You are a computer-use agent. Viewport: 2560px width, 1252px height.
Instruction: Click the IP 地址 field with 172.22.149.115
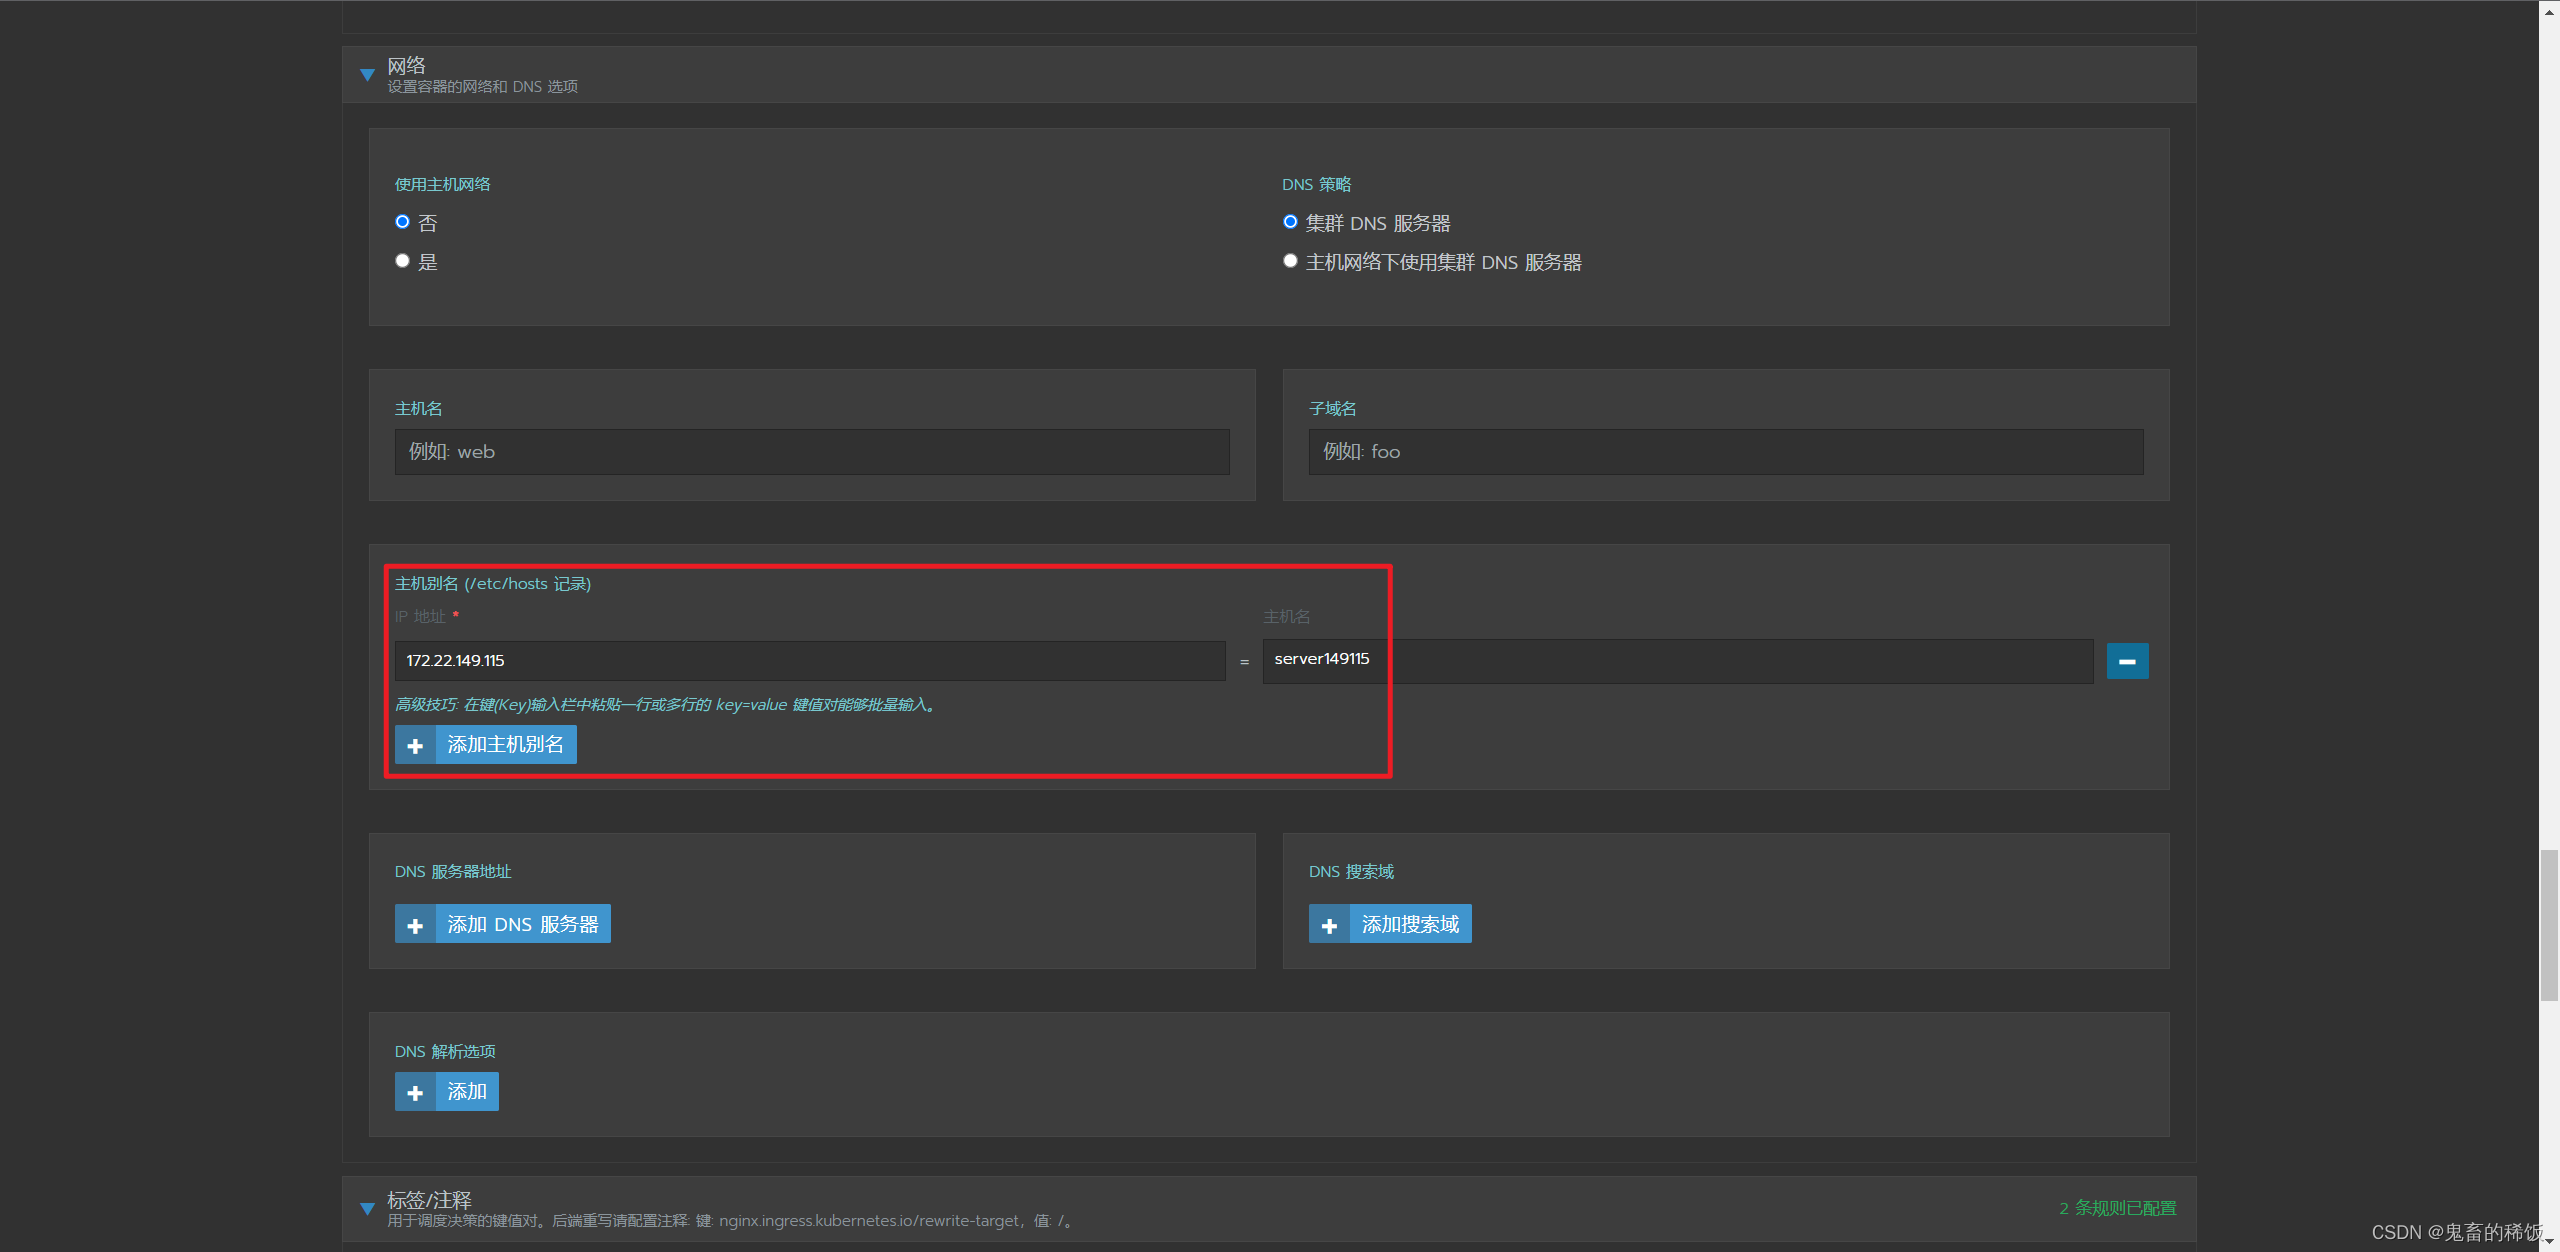810,660
